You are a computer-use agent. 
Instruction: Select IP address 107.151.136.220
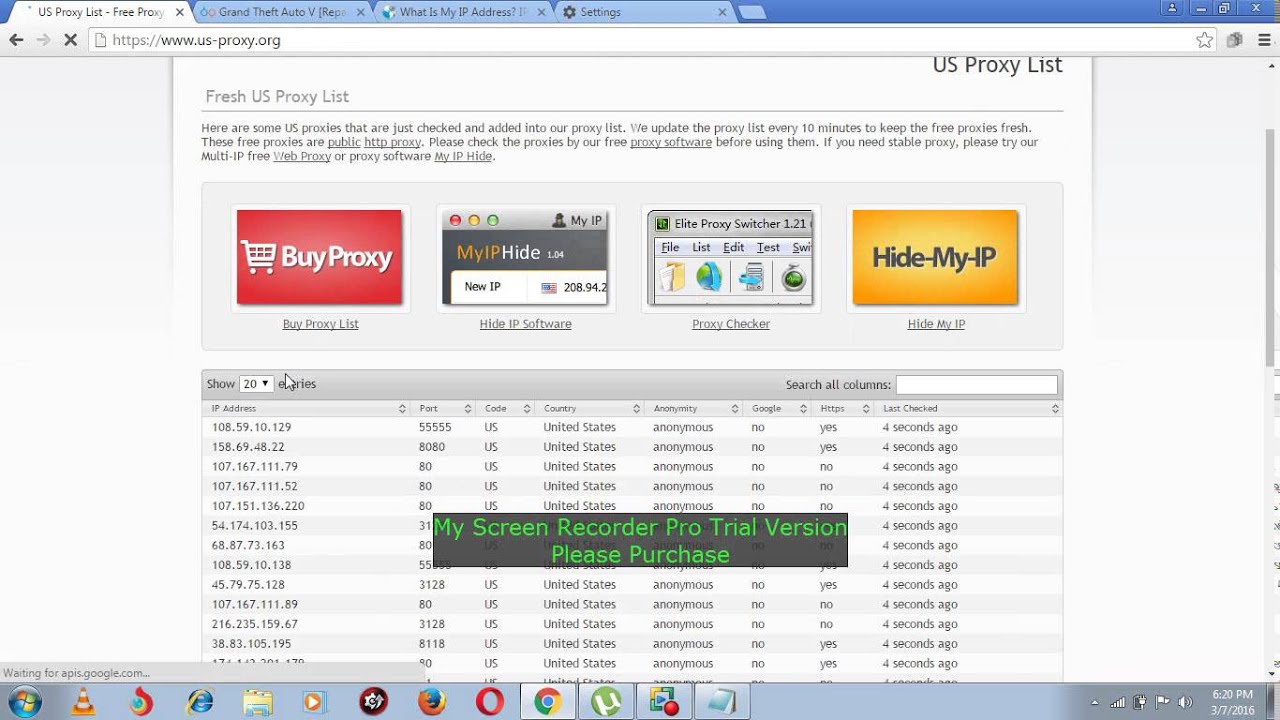[258, 506]
